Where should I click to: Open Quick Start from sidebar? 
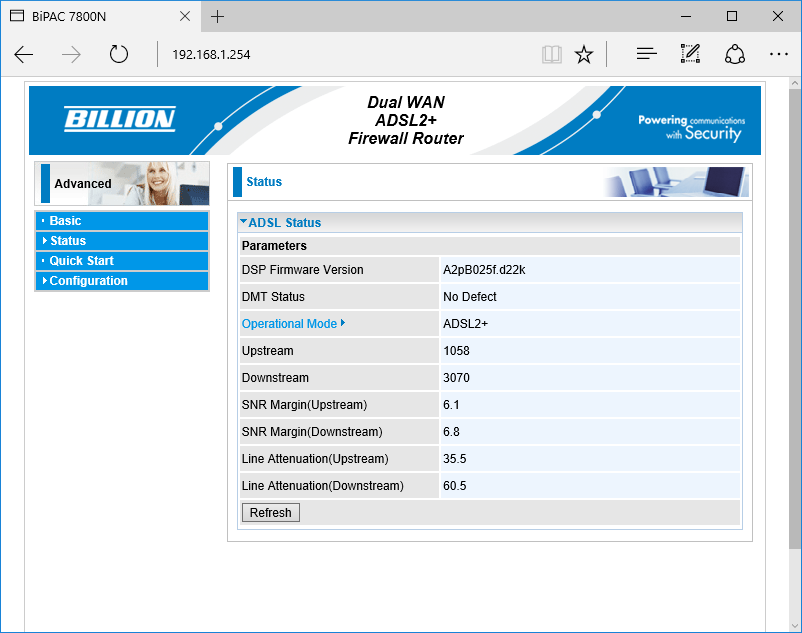pyautogui.click(x=122, y=261)
